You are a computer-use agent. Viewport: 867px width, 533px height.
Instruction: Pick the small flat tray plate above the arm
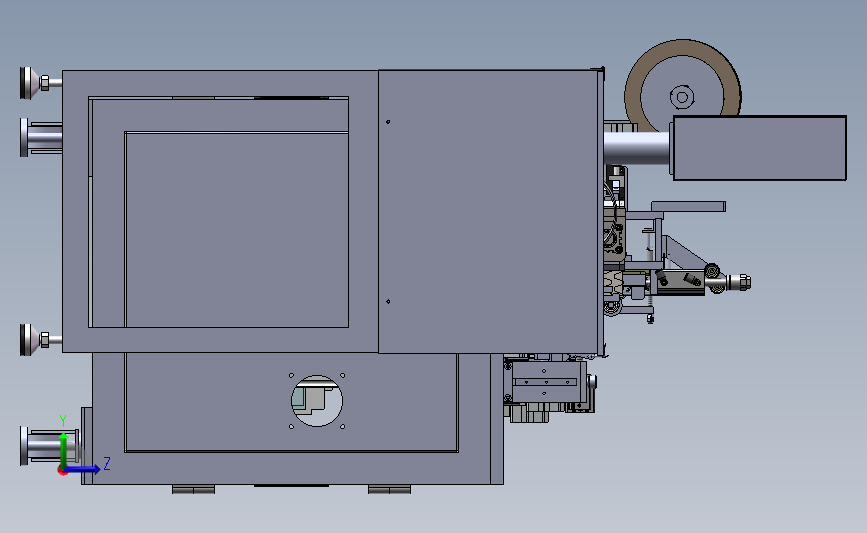[688, 206]
